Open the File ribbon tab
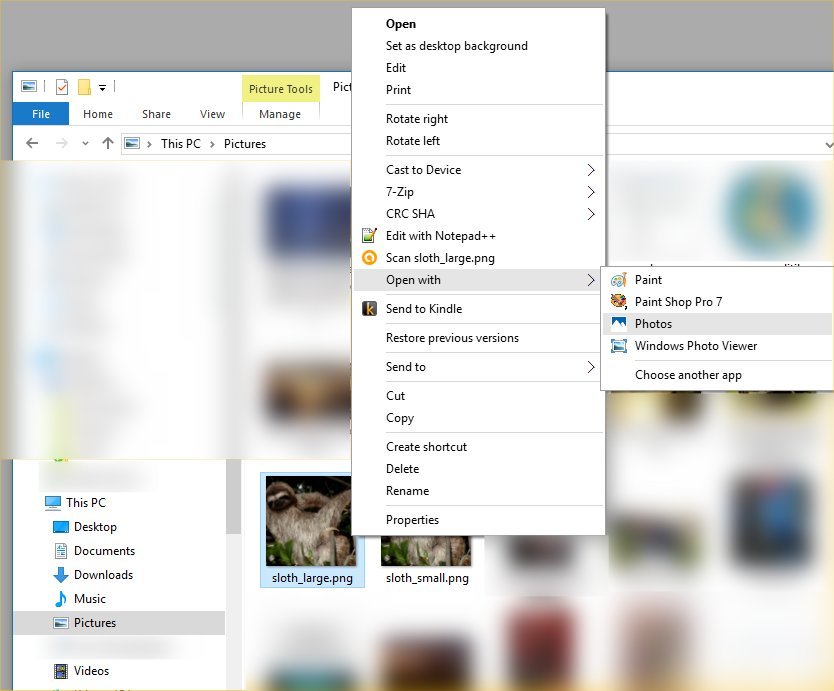This screenshot has height=691, width=834. [x=40, y=114]
